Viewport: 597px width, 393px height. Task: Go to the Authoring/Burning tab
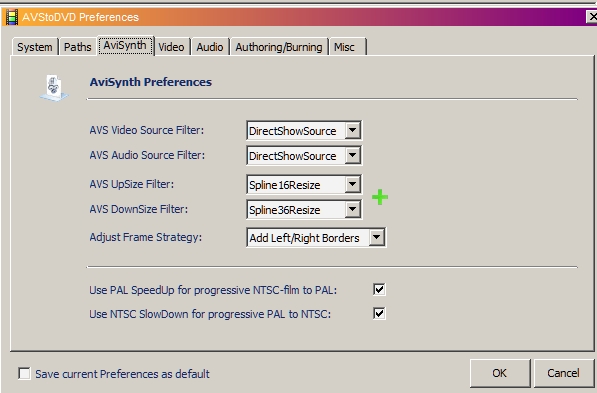pos(279,47)
